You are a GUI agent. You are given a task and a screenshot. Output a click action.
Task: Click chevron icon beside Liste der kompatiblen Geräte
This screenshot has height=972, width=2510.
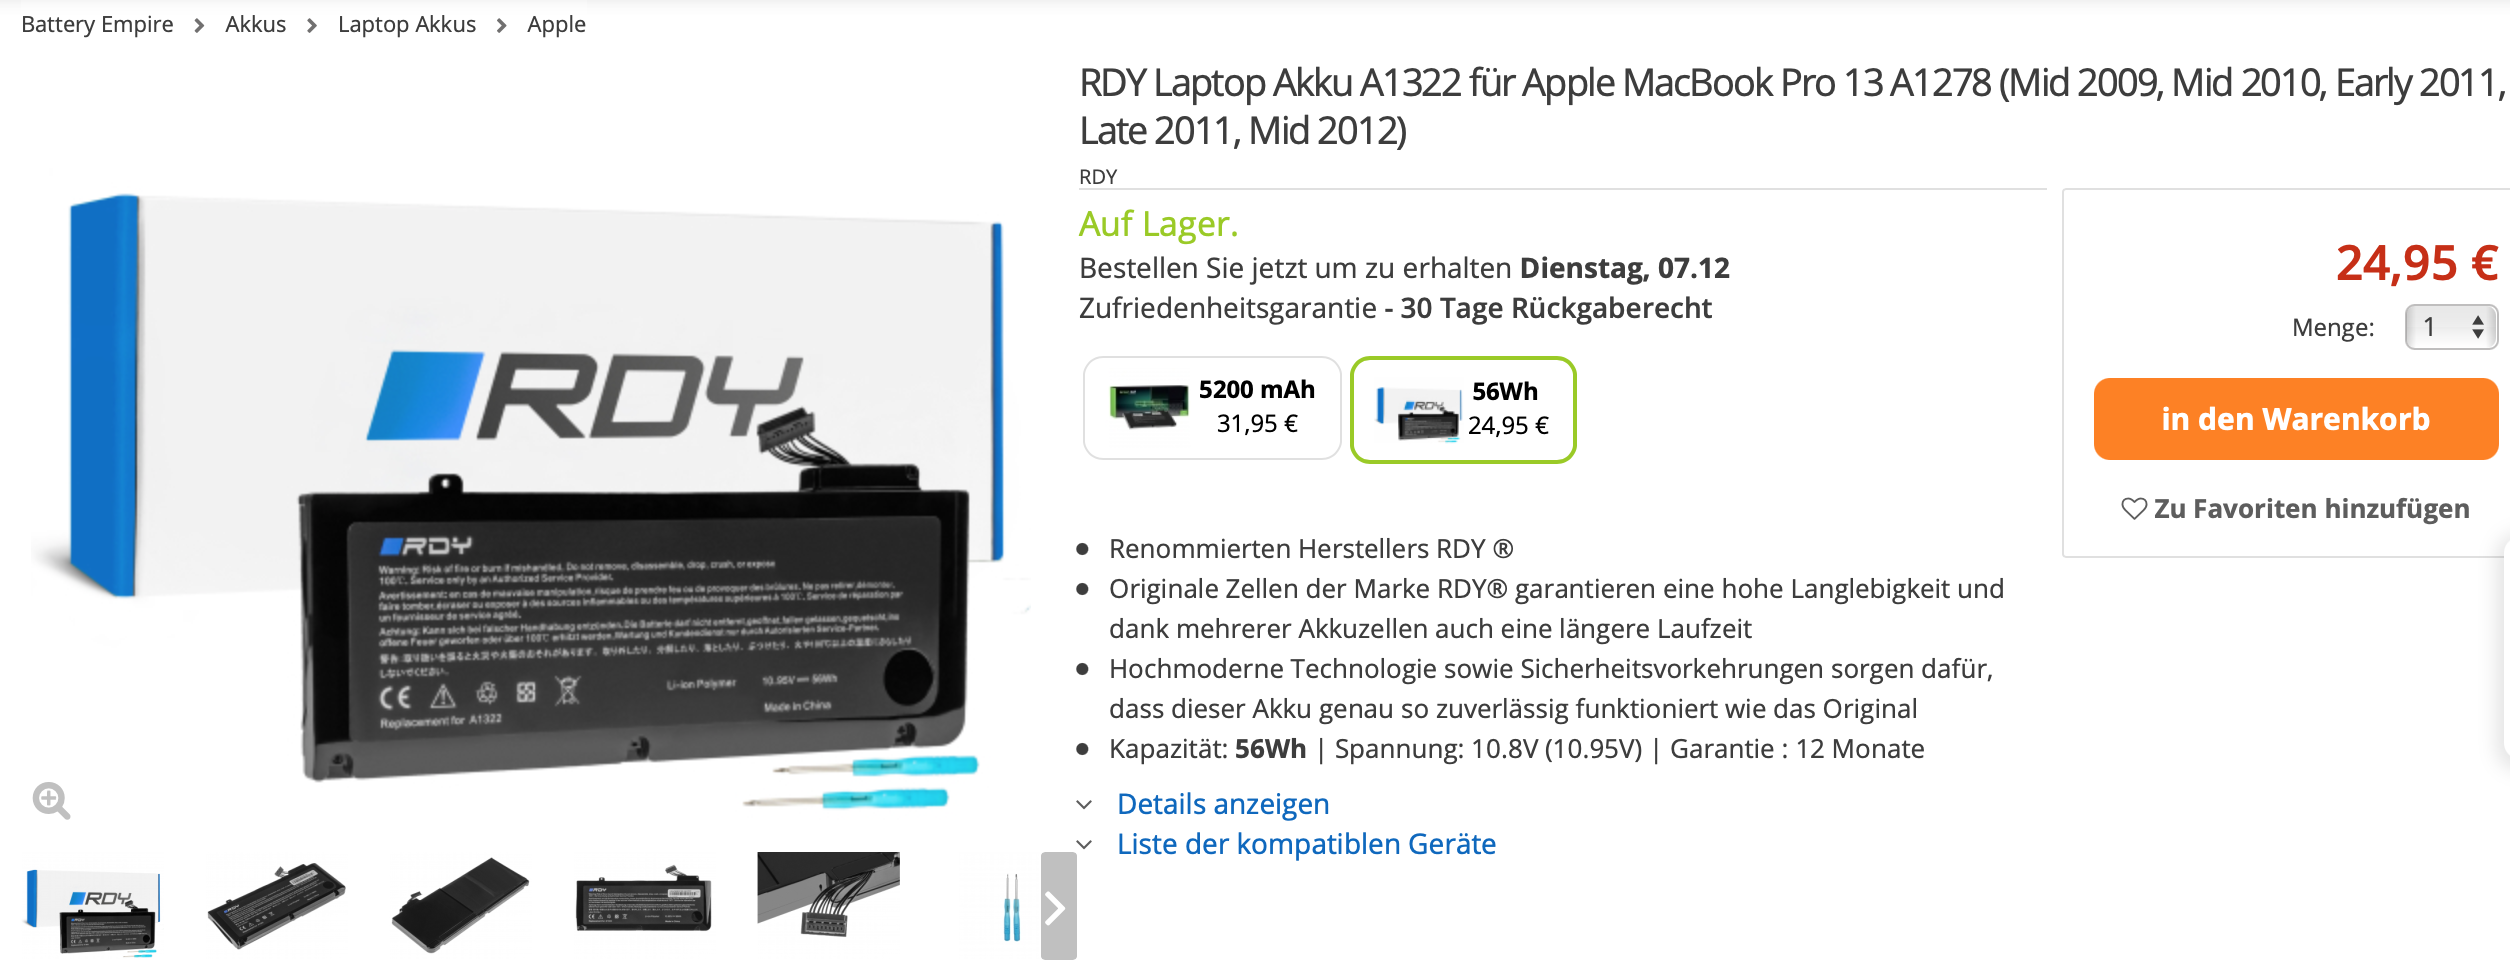(1085, 845)
